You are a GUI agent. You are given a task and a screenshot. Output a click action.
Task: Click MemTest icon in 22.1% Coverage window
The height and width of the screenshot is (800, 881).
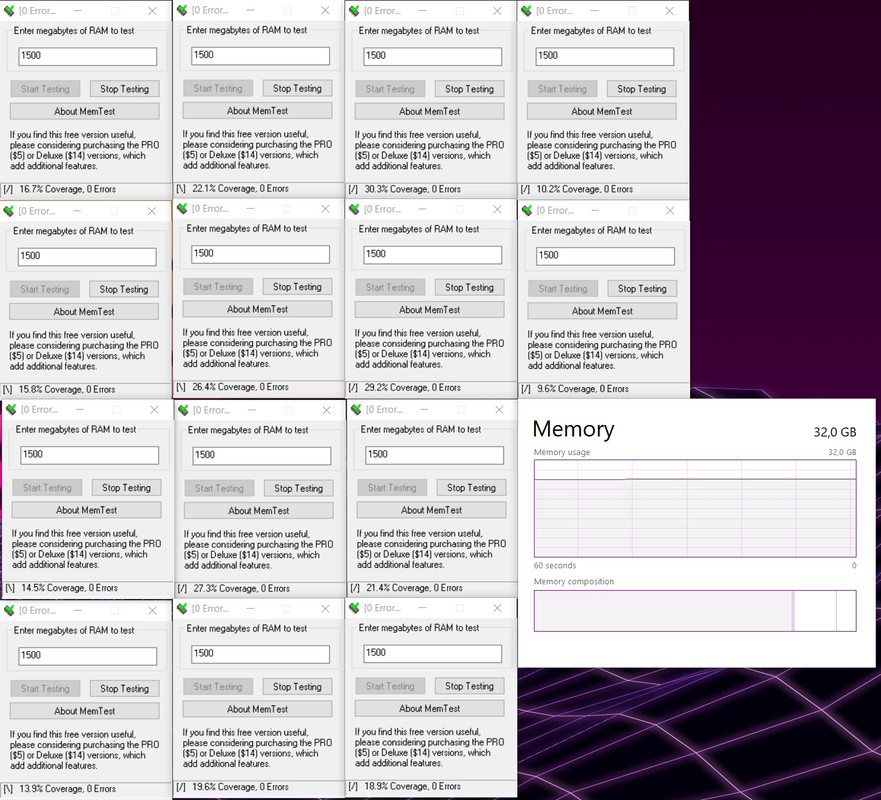pos(182,10)
